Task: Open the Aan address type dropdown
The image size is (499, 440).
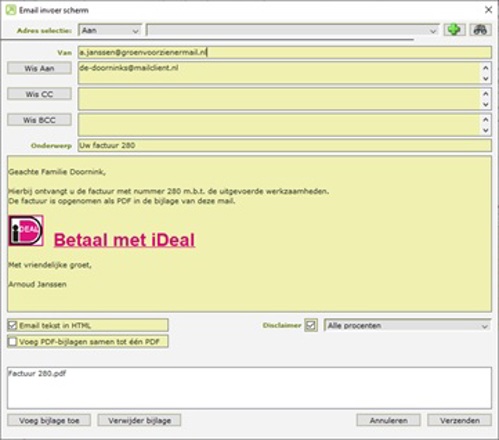Action: pos(109,30)
